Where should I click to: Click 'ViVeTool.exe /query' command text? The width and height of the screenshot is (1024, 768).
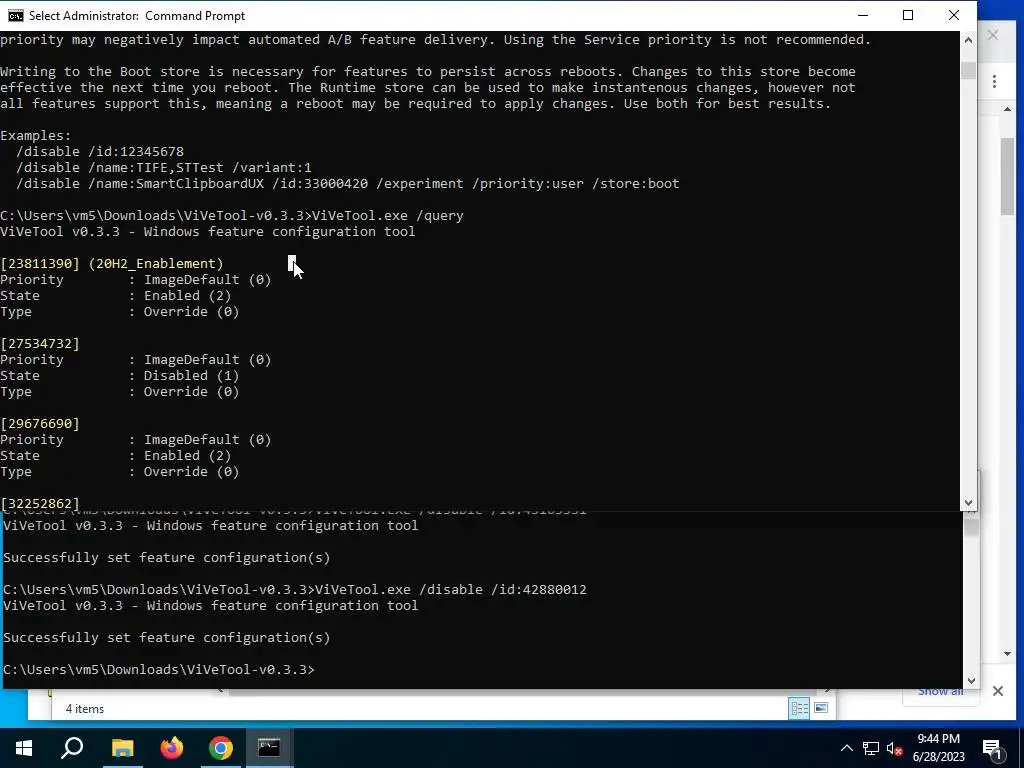pyautogui.click(x=389, y=216)
